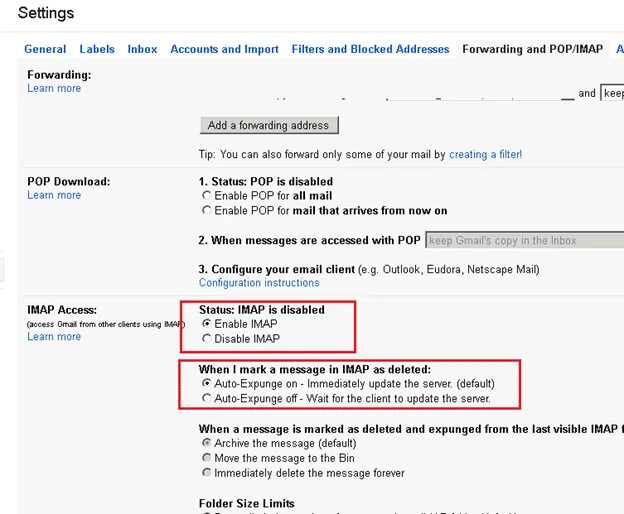Click Learn more under POP Download
Screen dimensions: 624x514
[54, 195]
